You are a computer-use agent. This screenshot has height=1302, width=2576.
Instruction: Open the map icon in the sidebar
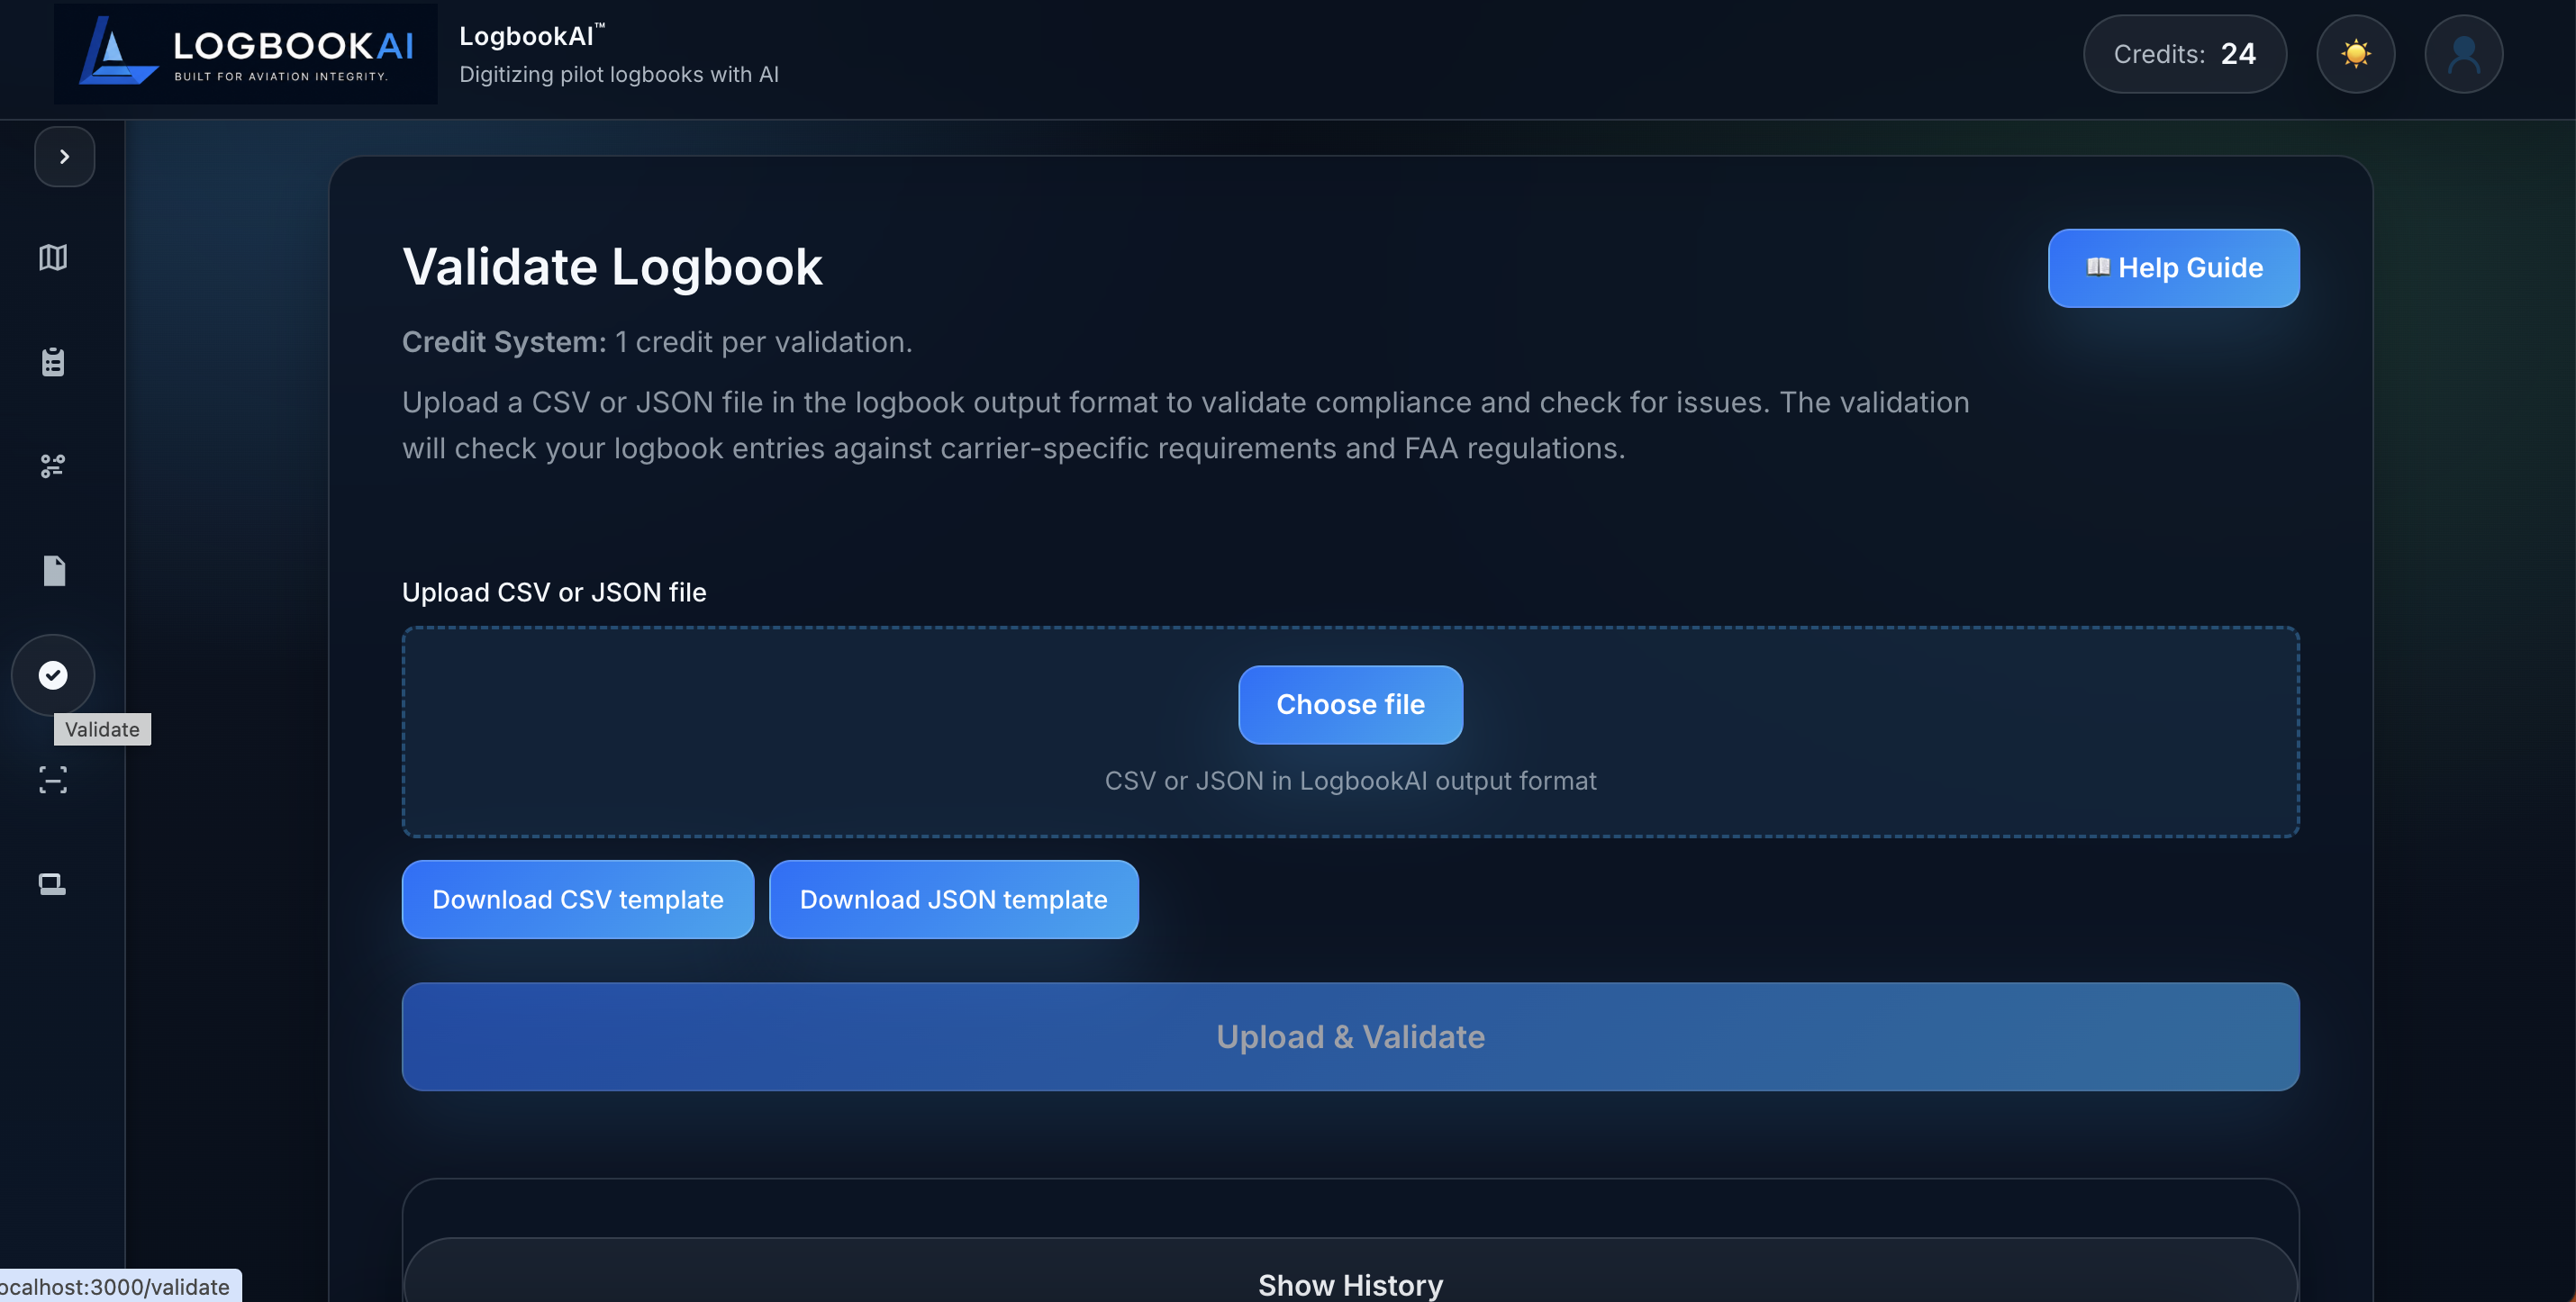tap(53, 258)
